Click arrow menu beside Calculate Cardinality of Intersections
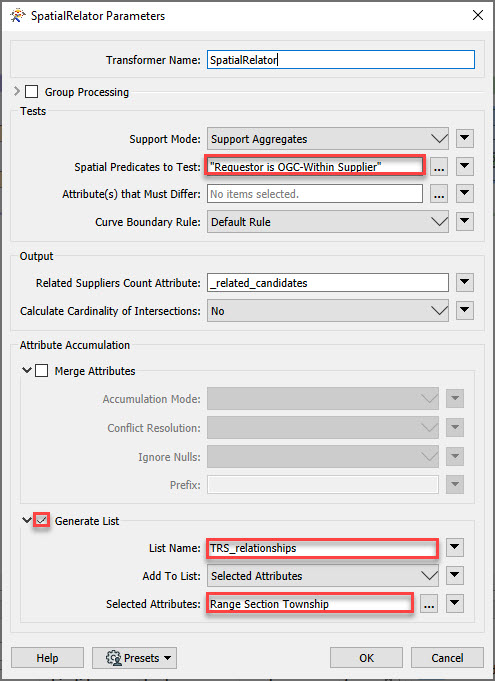The image size is (495, 681). (x=465, y=311)
